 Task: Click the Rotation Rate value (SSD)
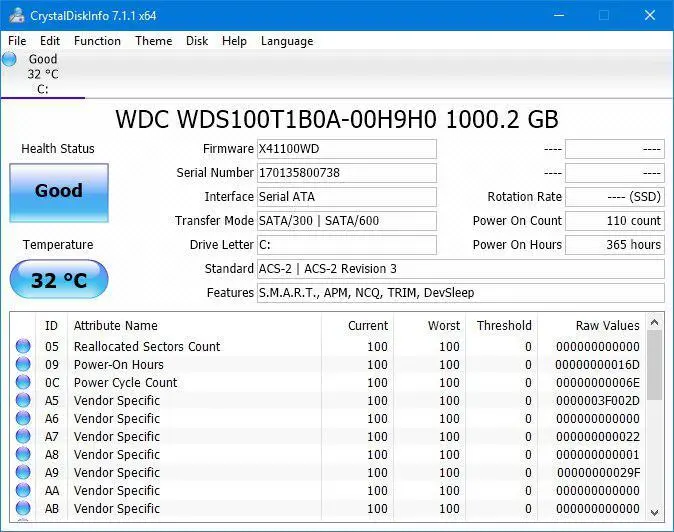coord(615,197)
